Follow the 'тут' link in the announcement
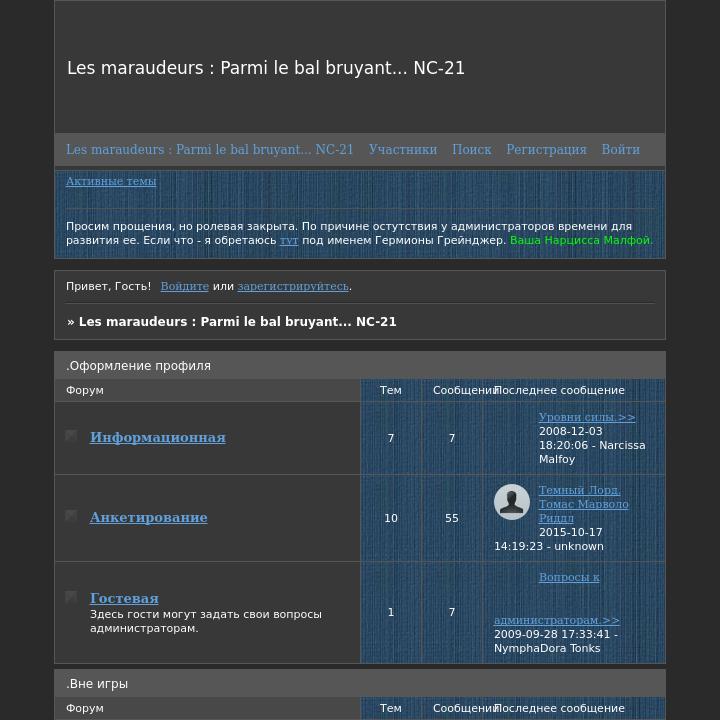 click(289, 240)
